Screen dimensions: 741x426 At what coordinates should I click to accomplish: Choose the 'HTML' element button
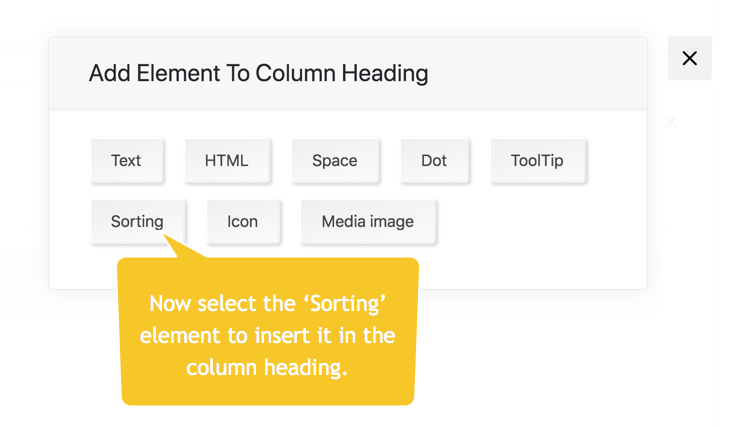226,160
